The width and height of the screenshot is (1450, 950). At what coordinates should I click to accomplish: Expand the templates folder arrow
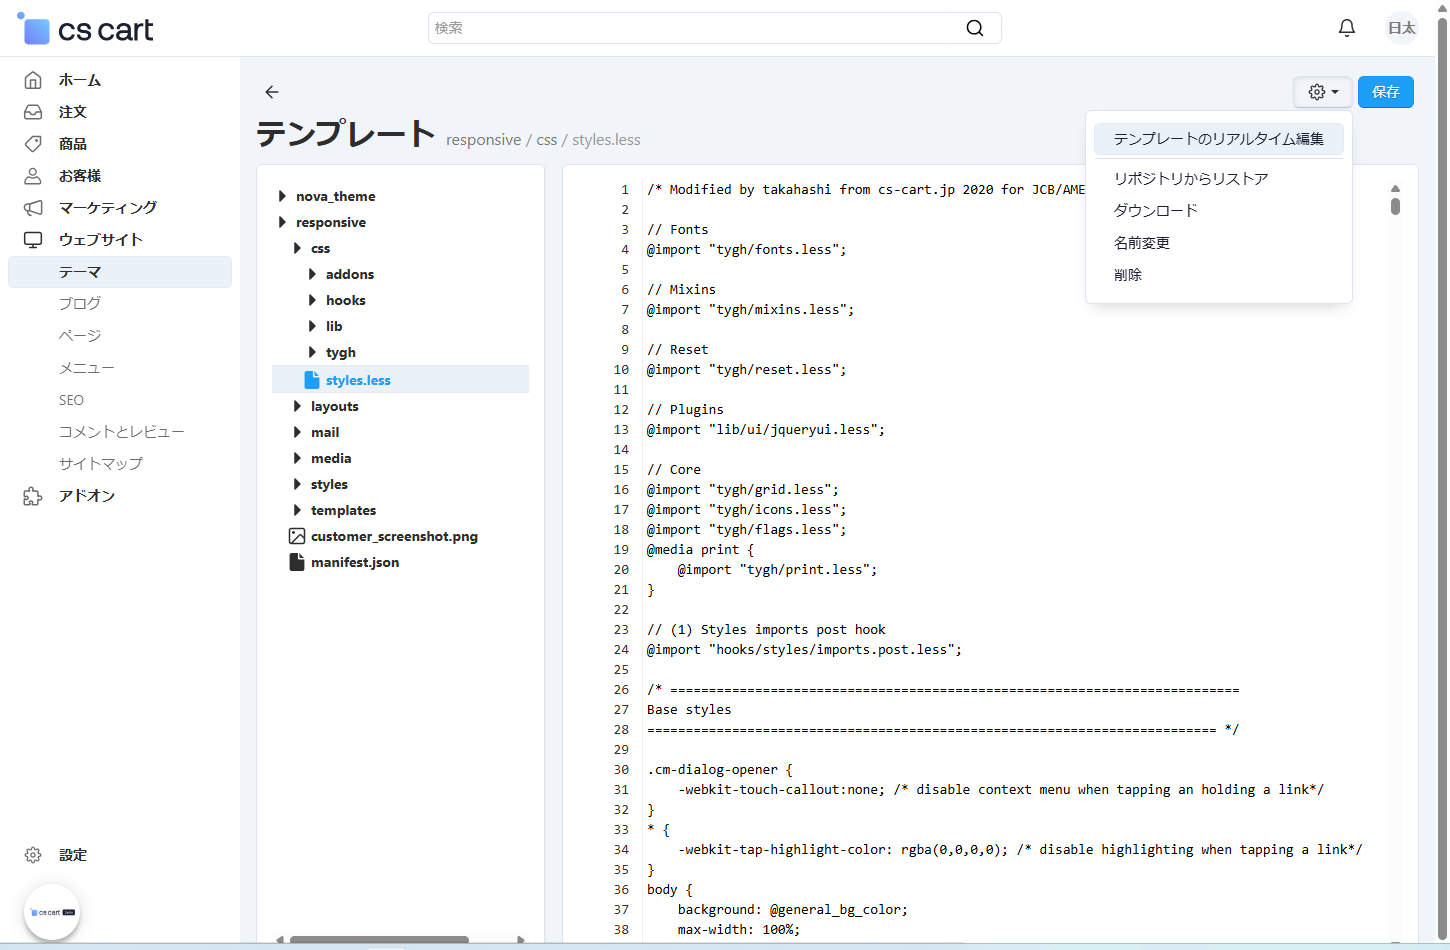click(297, 510)
